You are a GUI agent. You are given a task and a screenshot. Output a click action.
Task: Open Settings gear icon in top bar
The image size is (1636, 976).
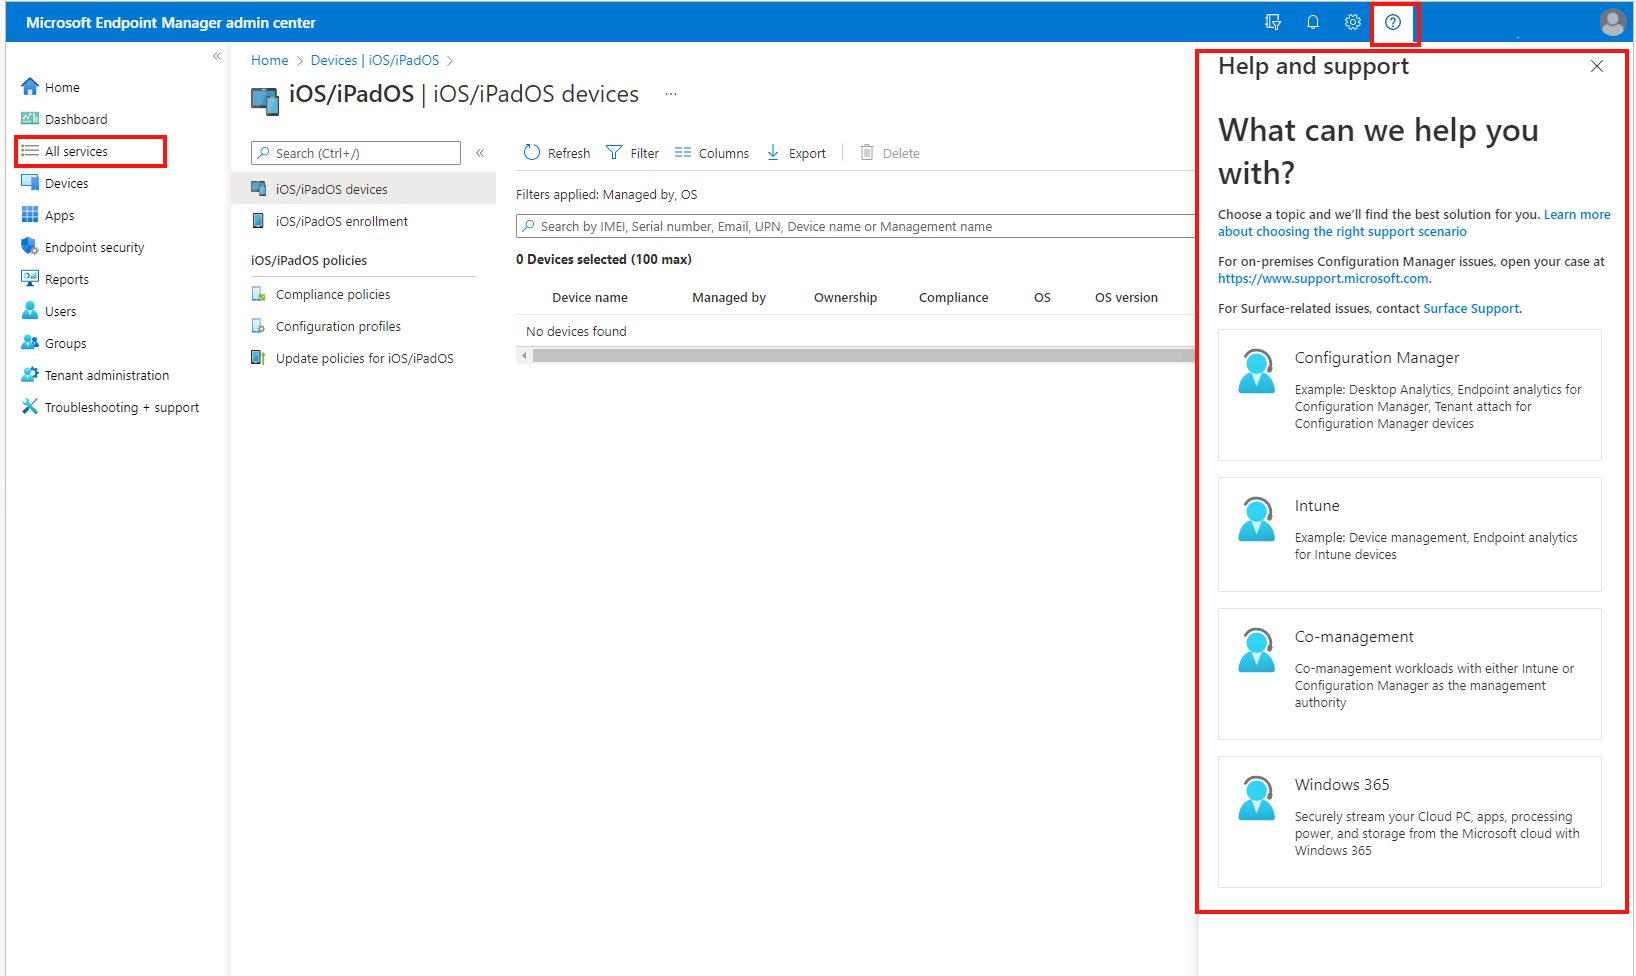pyautogui.click(x=1353, y=22)
